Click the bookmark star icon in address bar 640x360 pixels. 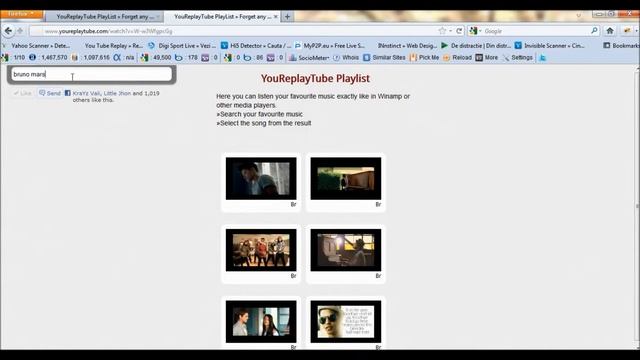click(x=442, y=31)
